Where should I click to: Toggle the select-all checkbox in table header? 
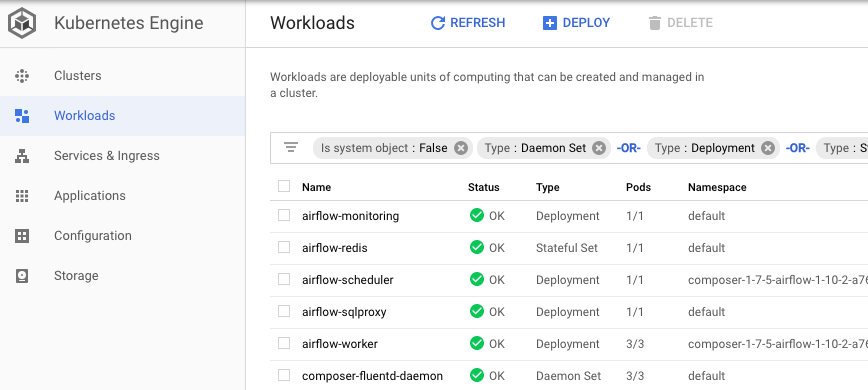(284, 186)
